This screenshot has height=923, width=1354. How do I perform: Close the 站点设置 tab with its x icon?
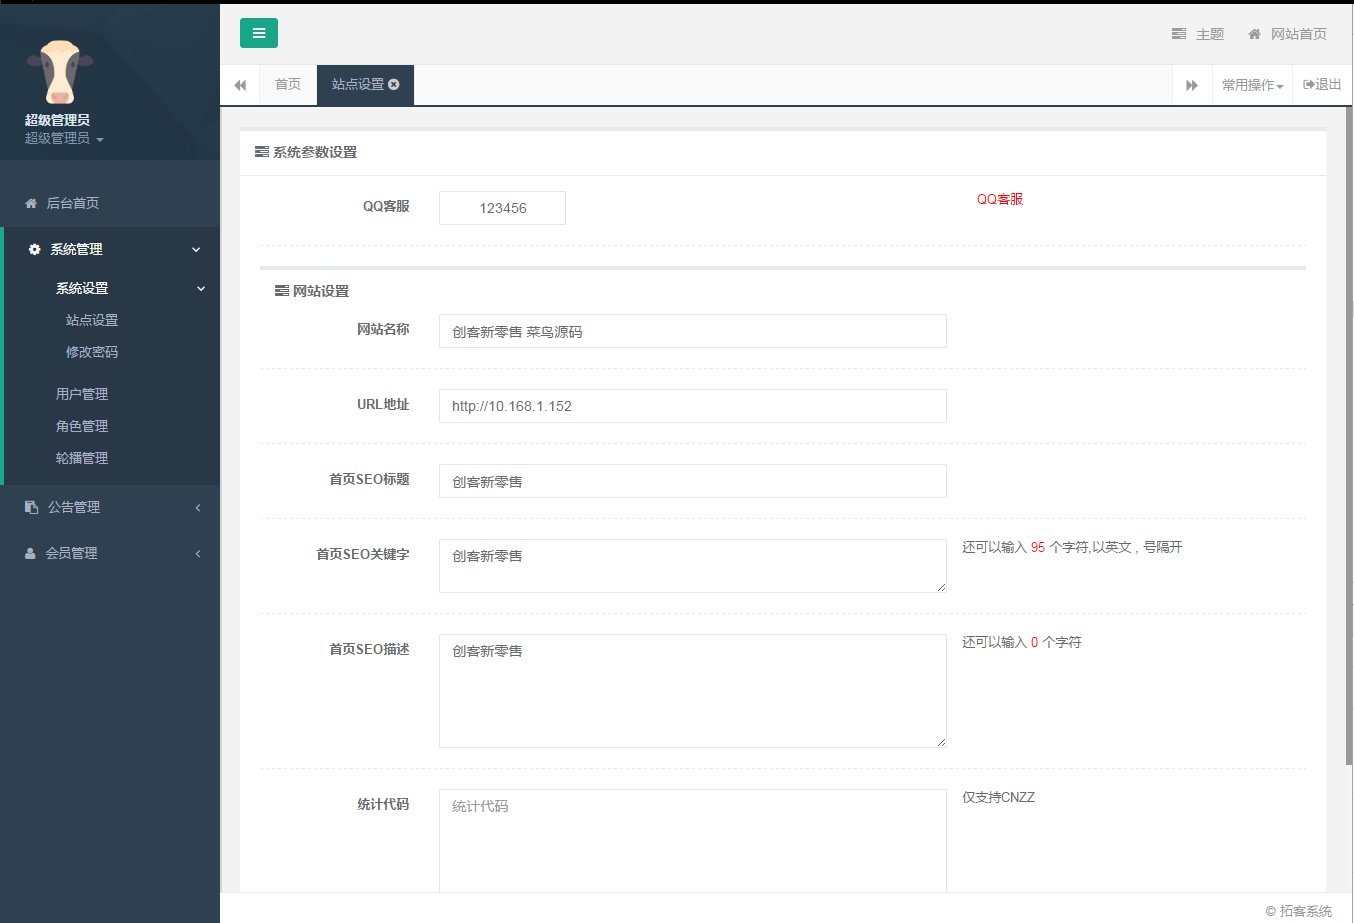click(x=394, y=84)
